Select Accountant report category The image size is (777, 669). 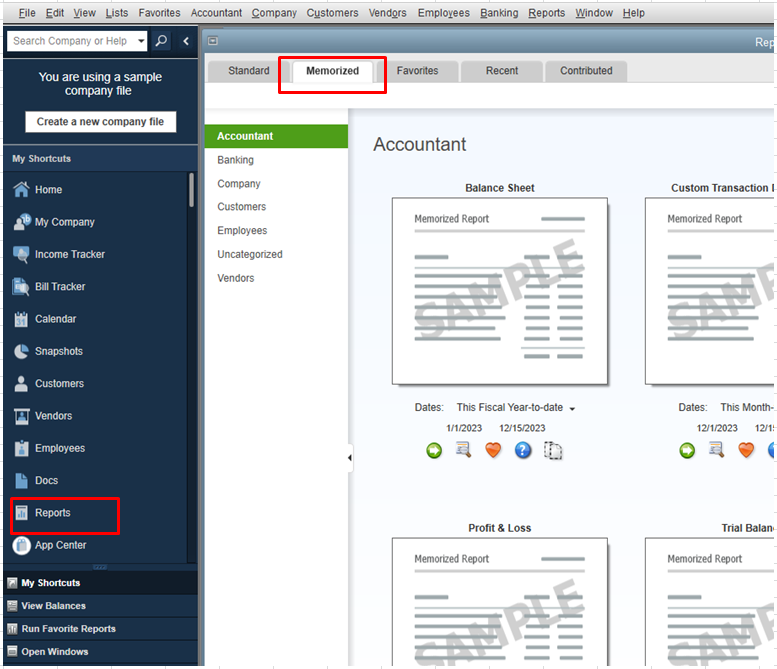(x=276, y=136)
